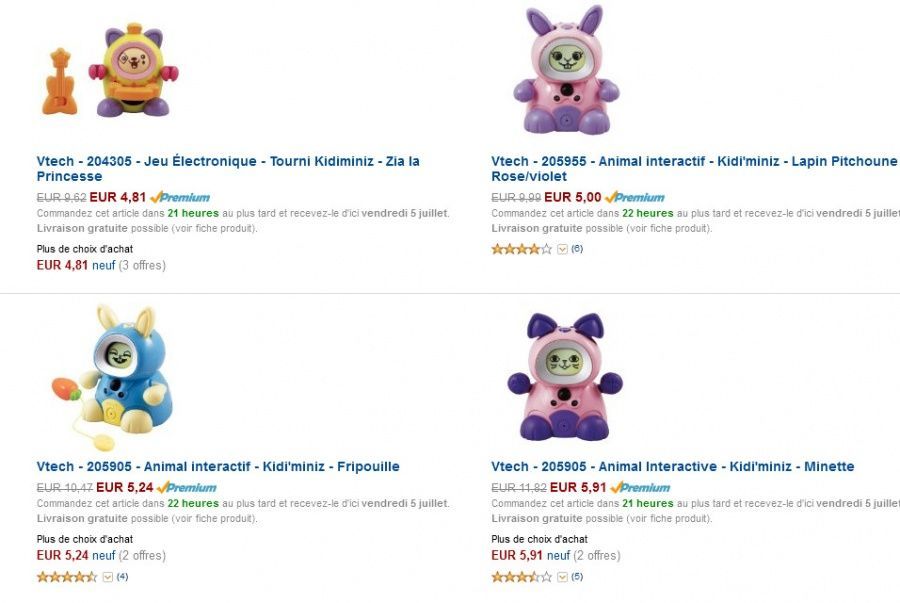Expand rating dropdown arrow for Minette
This screenshot has width=900, height=603.
click(x=562, y=577)
